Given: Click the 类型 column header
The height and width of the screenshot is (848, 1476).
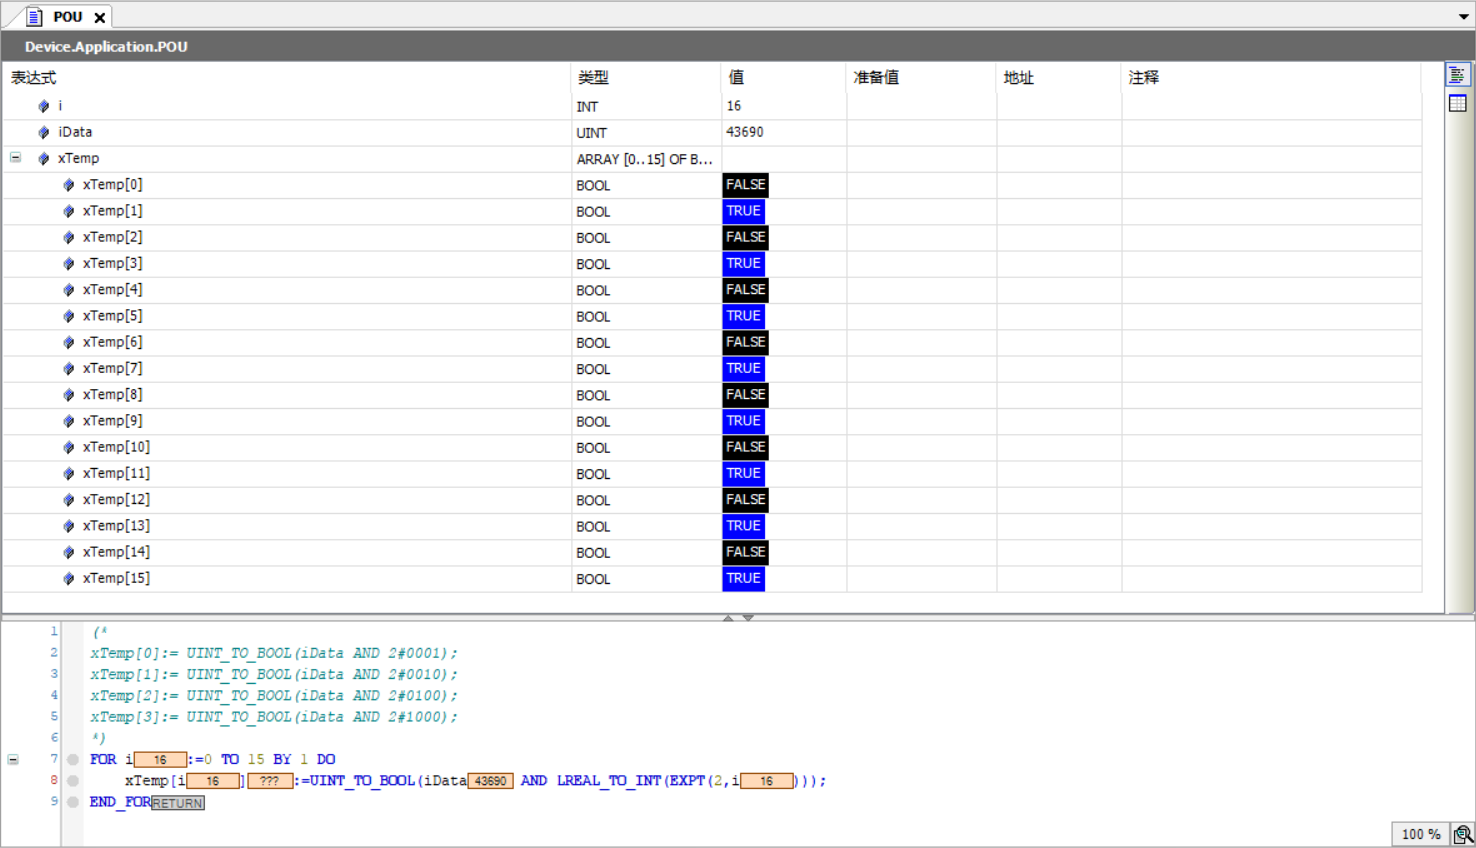Looking at the screenshot, I should pos(647,77).
